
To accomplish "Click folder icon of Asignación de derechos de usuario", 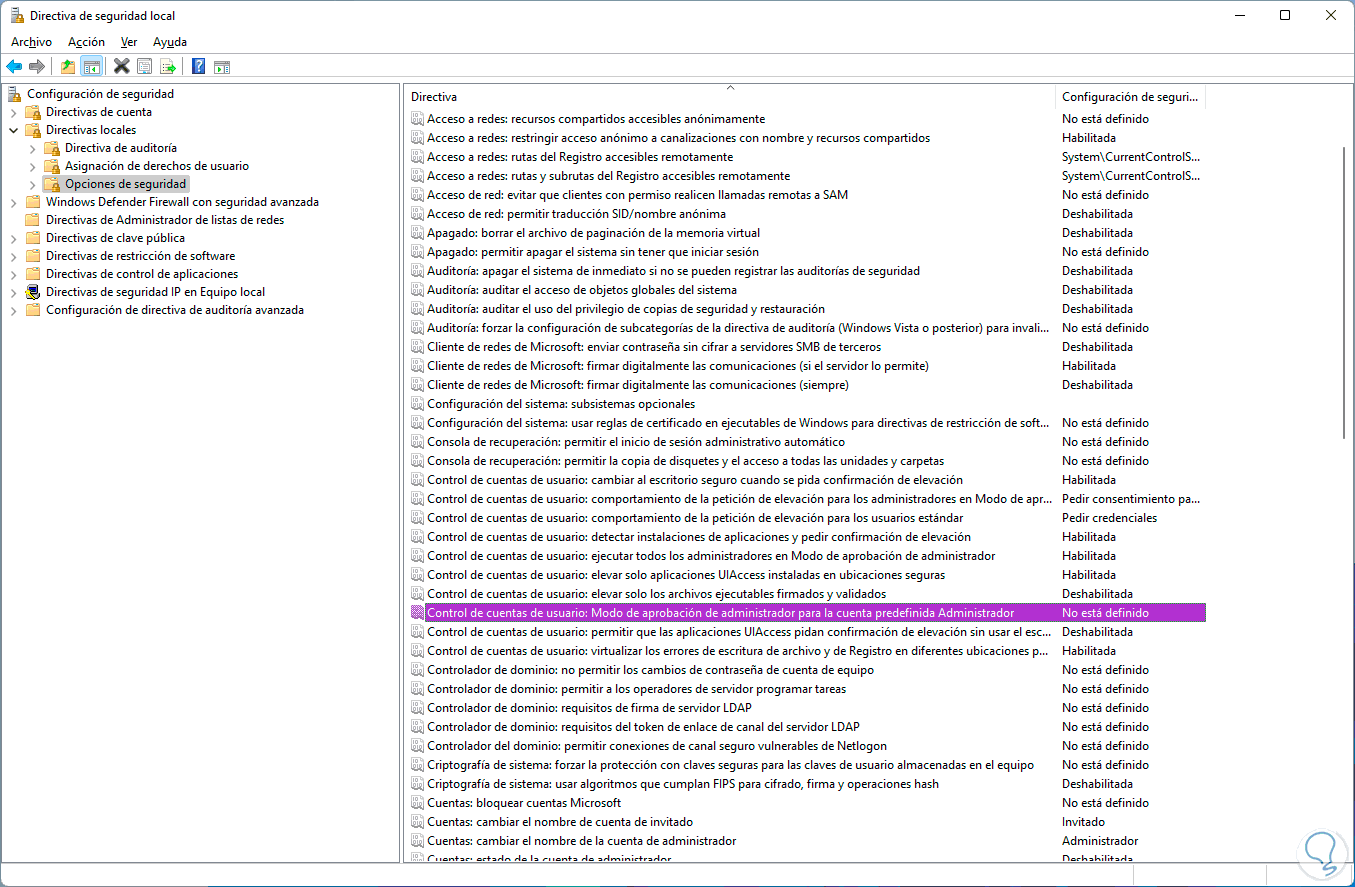I will [52, 166].
